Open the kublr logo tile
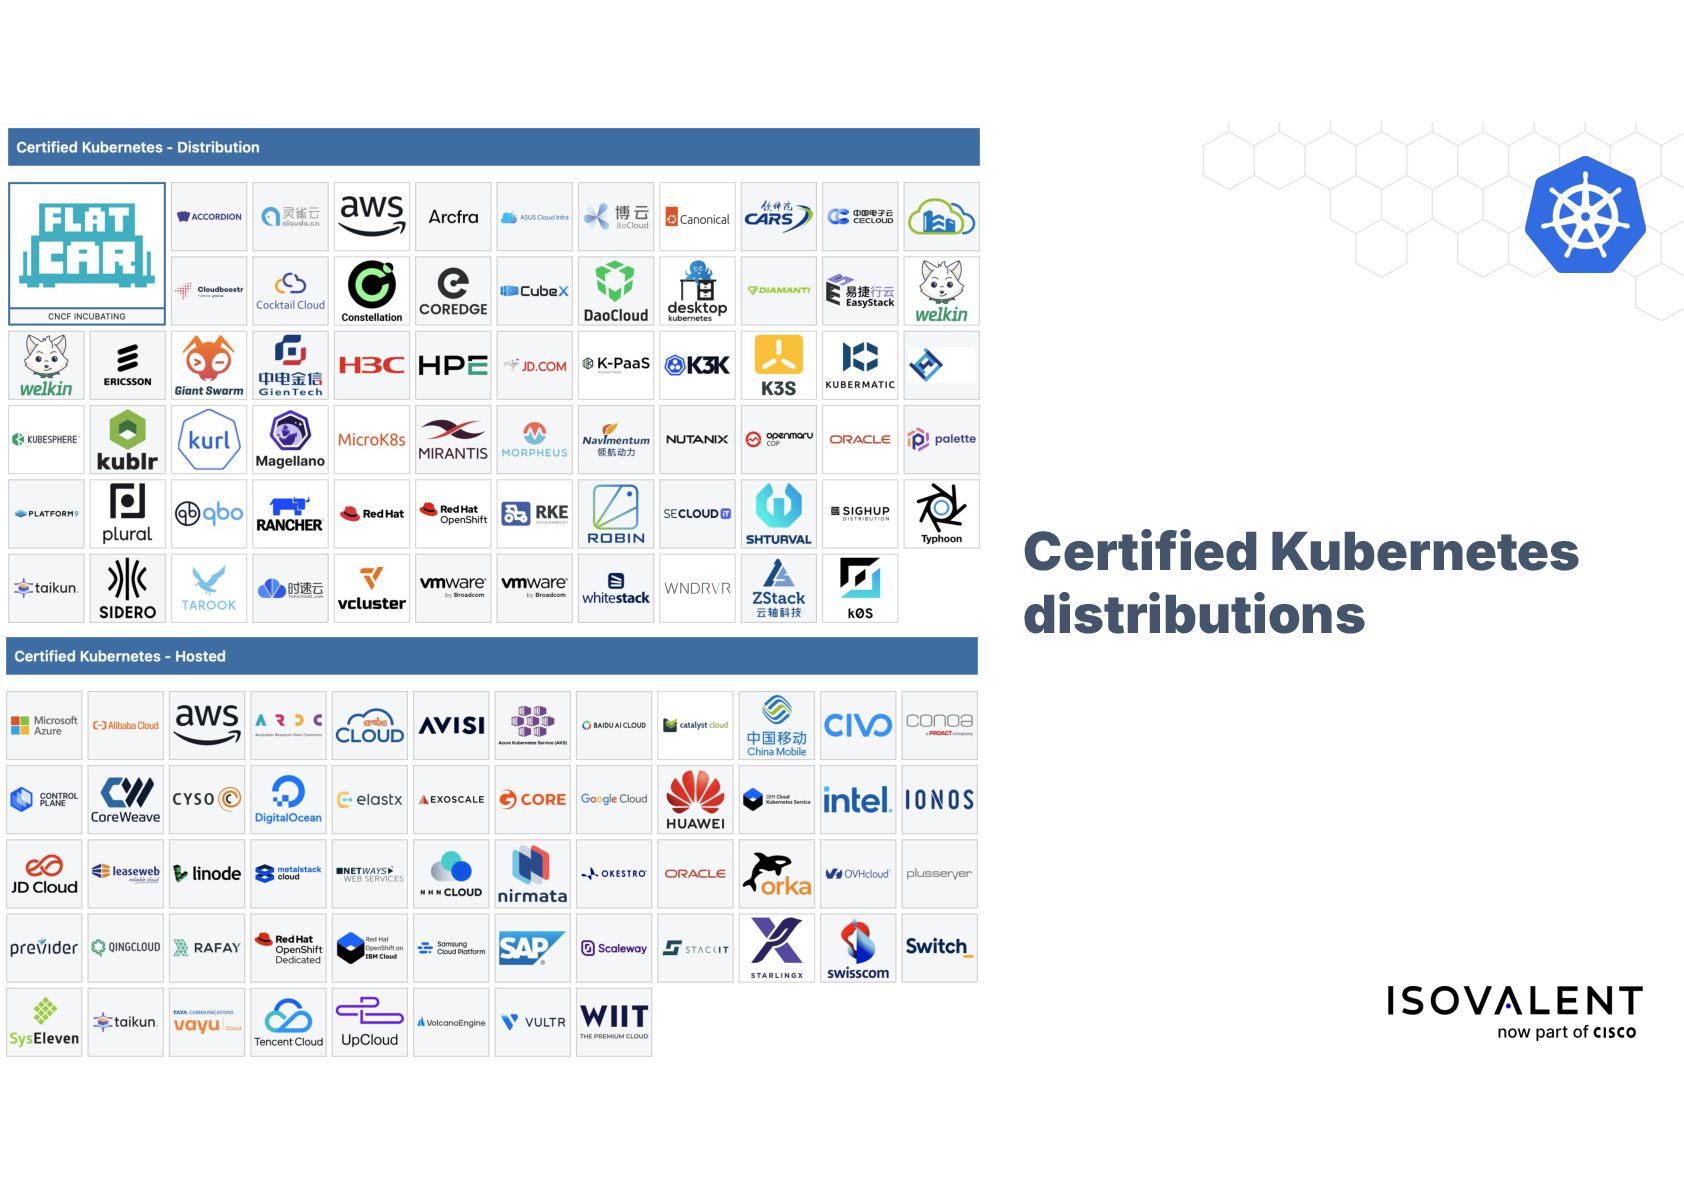 [x=127, y=439]
